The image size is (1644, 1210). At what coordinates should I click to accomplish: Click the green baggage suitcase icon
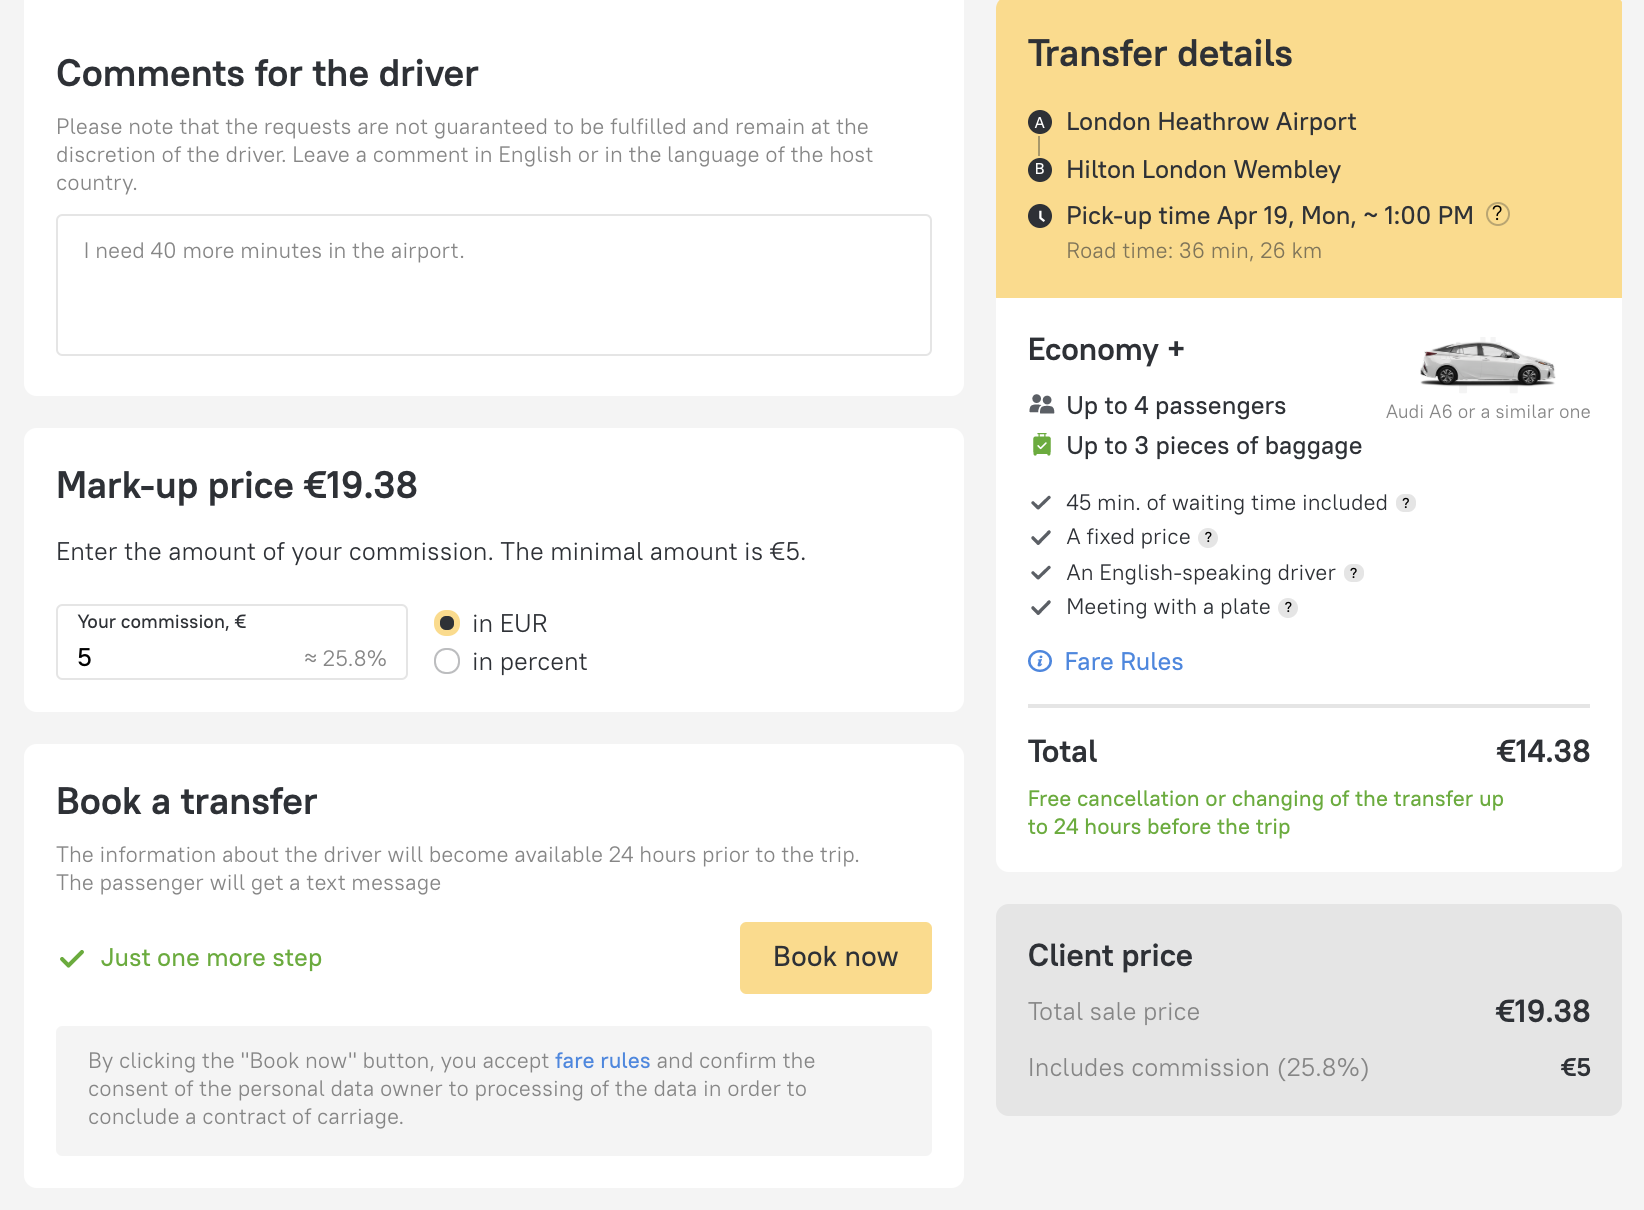click(x=1041, y=445)
